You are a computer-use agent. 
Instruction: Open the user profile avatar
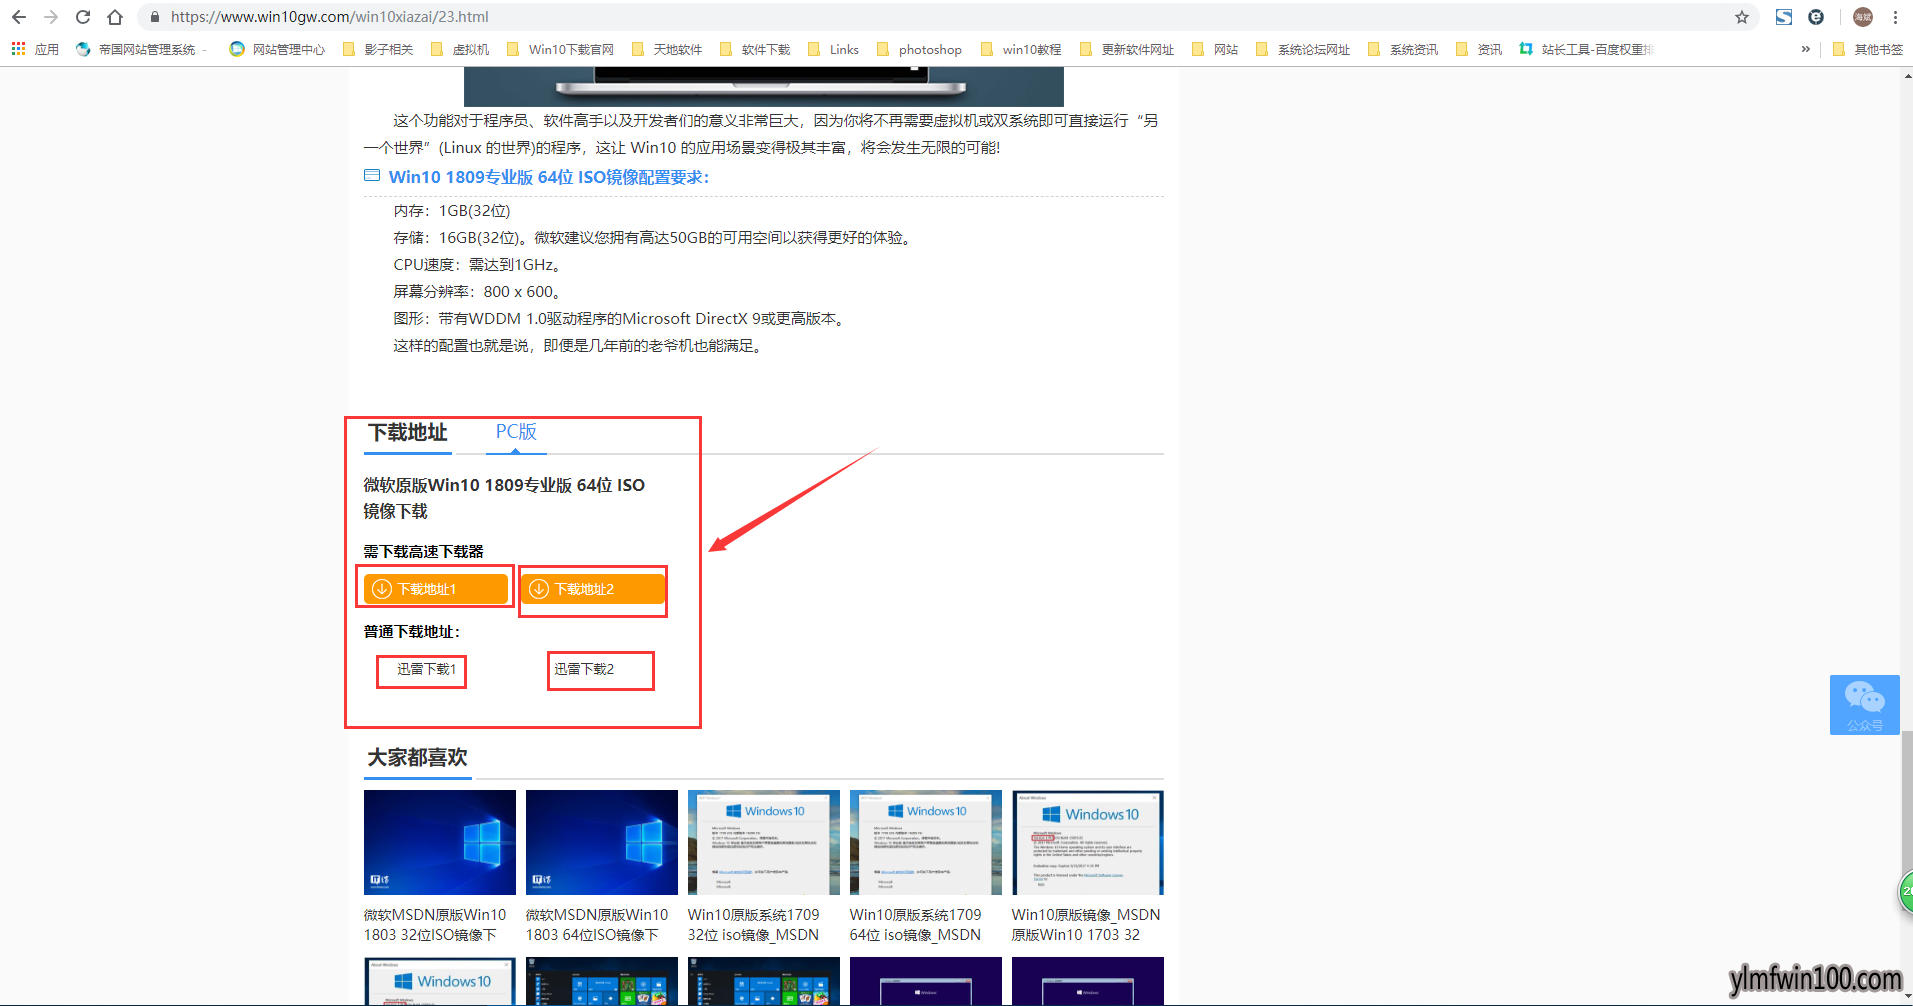tap(1863, 17)
